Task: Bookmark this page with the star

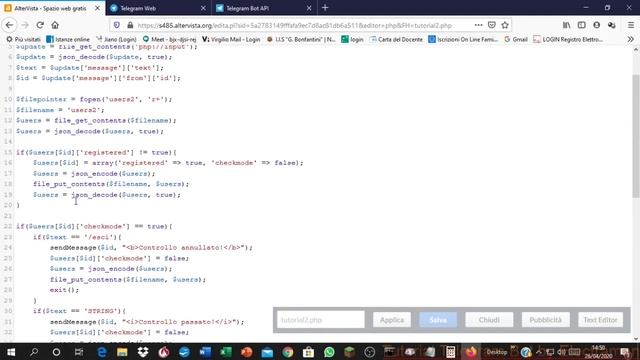Action: pyautogui.click(x=505, y=25)
